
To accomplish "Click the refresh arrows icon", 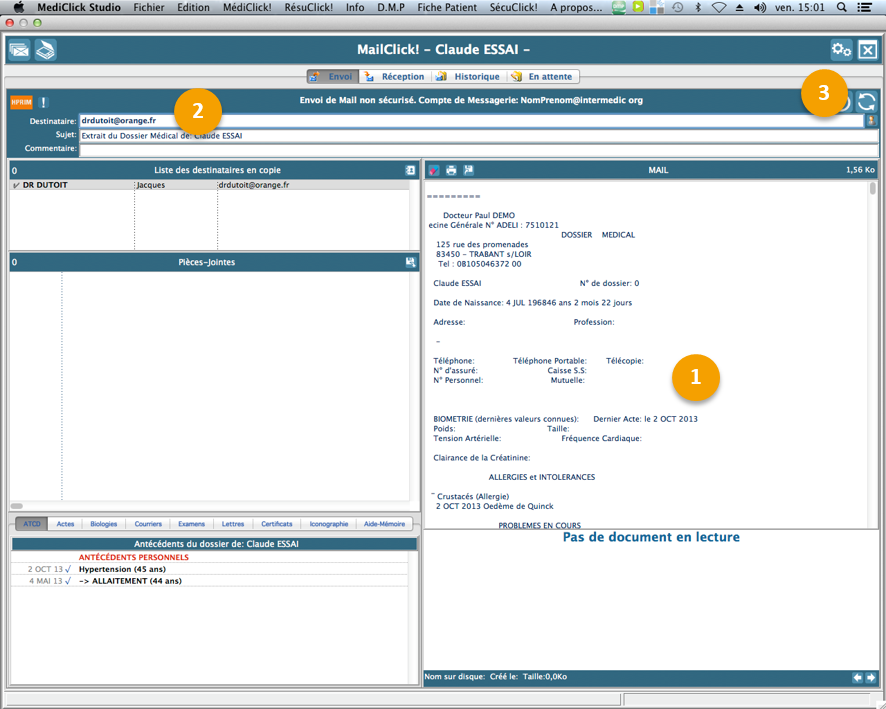I will 866,102.
